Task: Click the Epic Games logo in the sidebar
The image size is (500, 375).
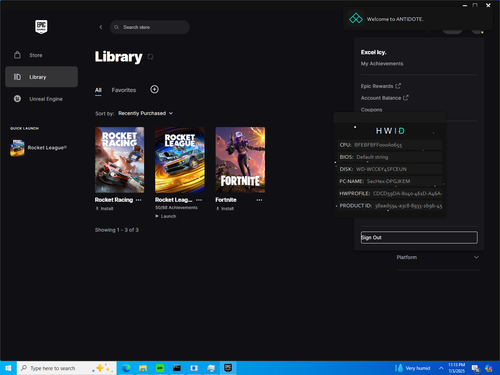Action: click(41, 27)
